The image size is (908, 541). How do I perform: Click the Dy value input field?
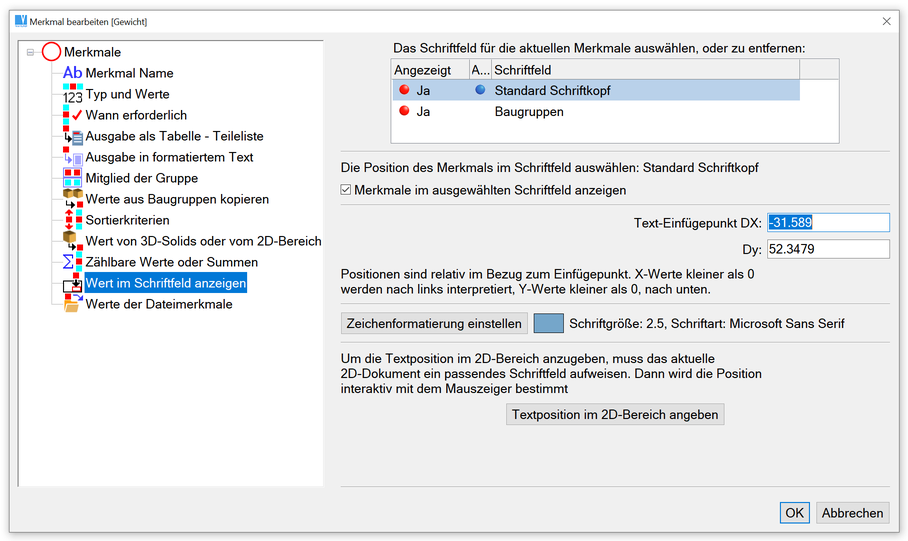click(x=828, y=249)
